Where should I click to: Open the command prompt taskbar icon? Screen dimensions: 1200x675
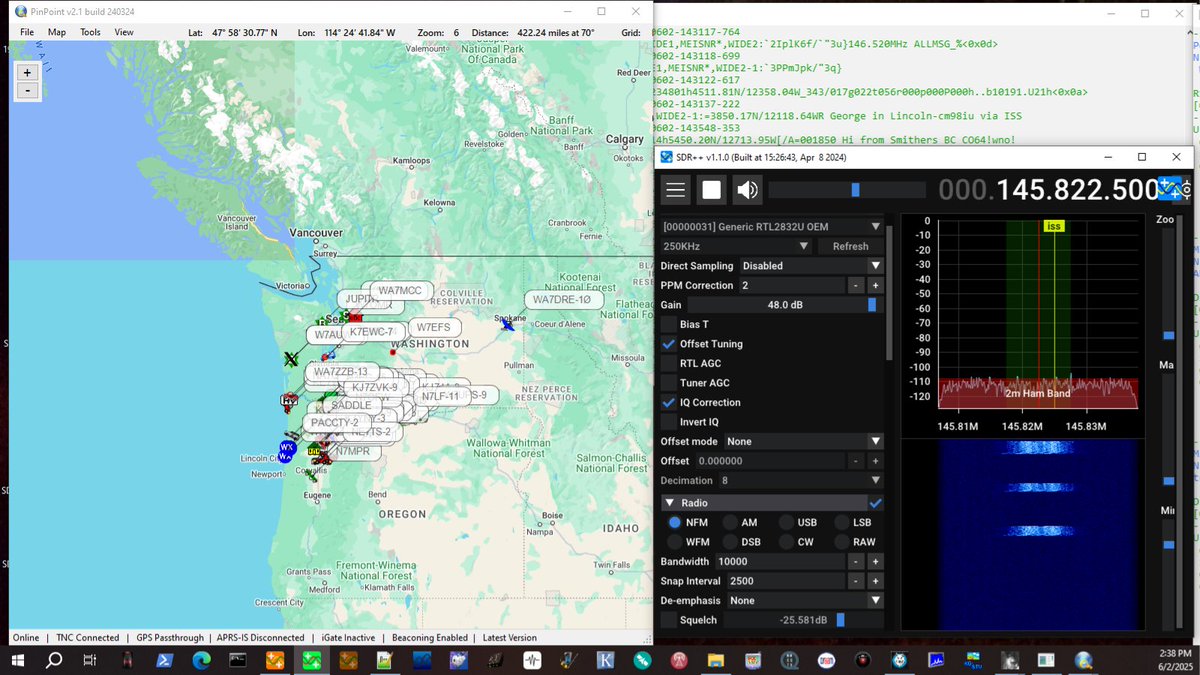(237, 660)
